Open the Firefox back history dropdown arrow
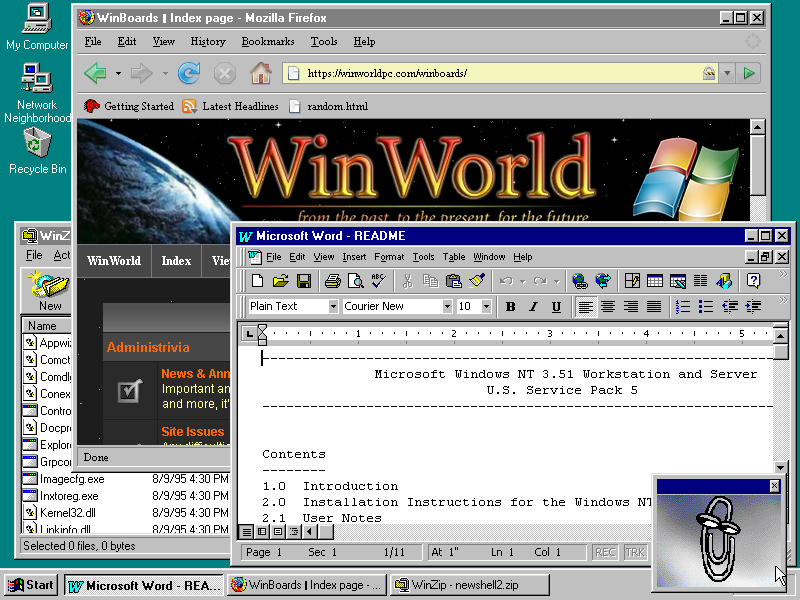 (x=118, y=73)
